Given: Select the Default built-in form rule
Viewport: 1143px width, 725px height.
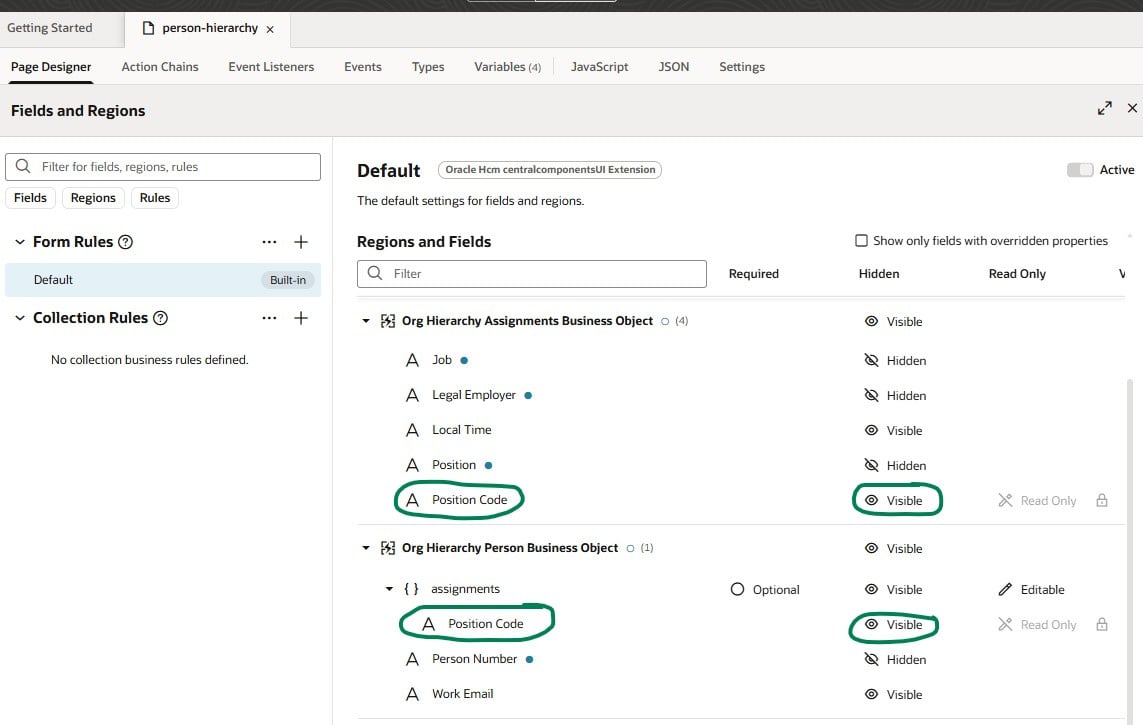Looking at the screenshot, I should click(163, 280).
